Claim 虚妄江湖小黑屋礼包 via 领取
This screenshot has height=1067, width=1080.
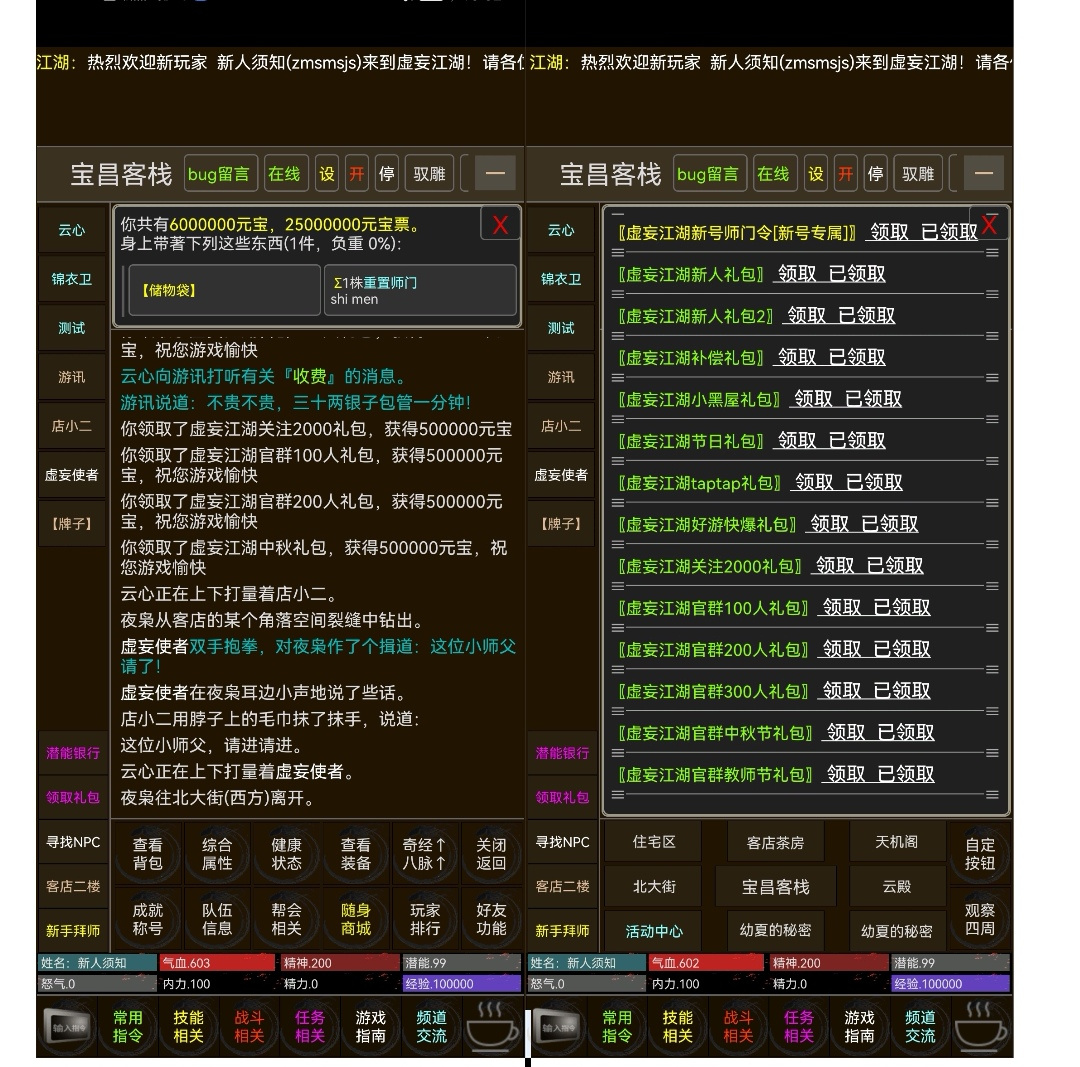coord(813,399)
